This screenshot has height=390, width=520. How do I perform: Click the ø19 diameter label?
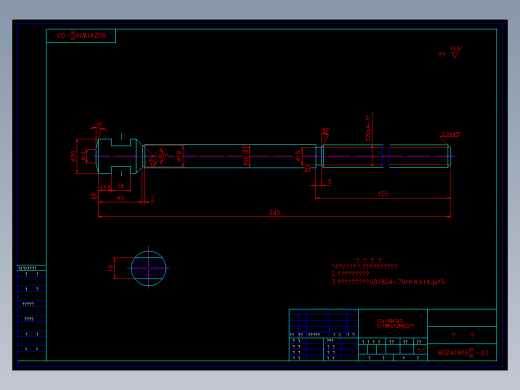[179, 156]
